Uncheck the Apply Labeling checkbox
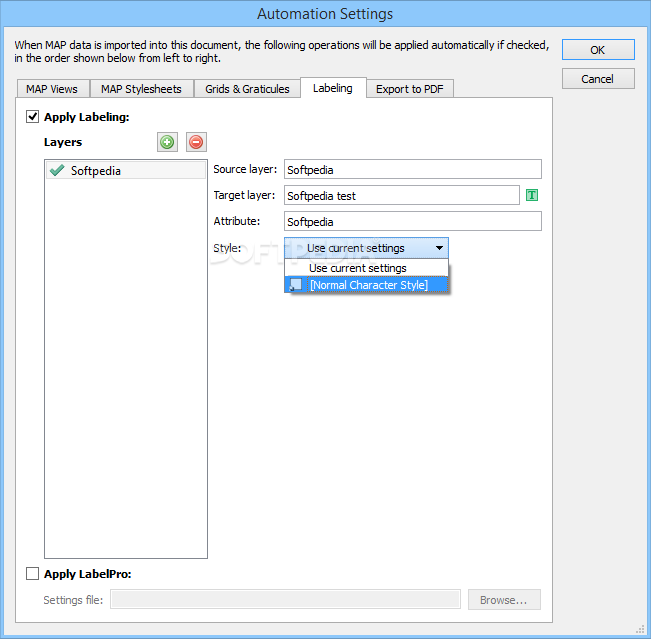651x639 pixels. tap(32, 117)
